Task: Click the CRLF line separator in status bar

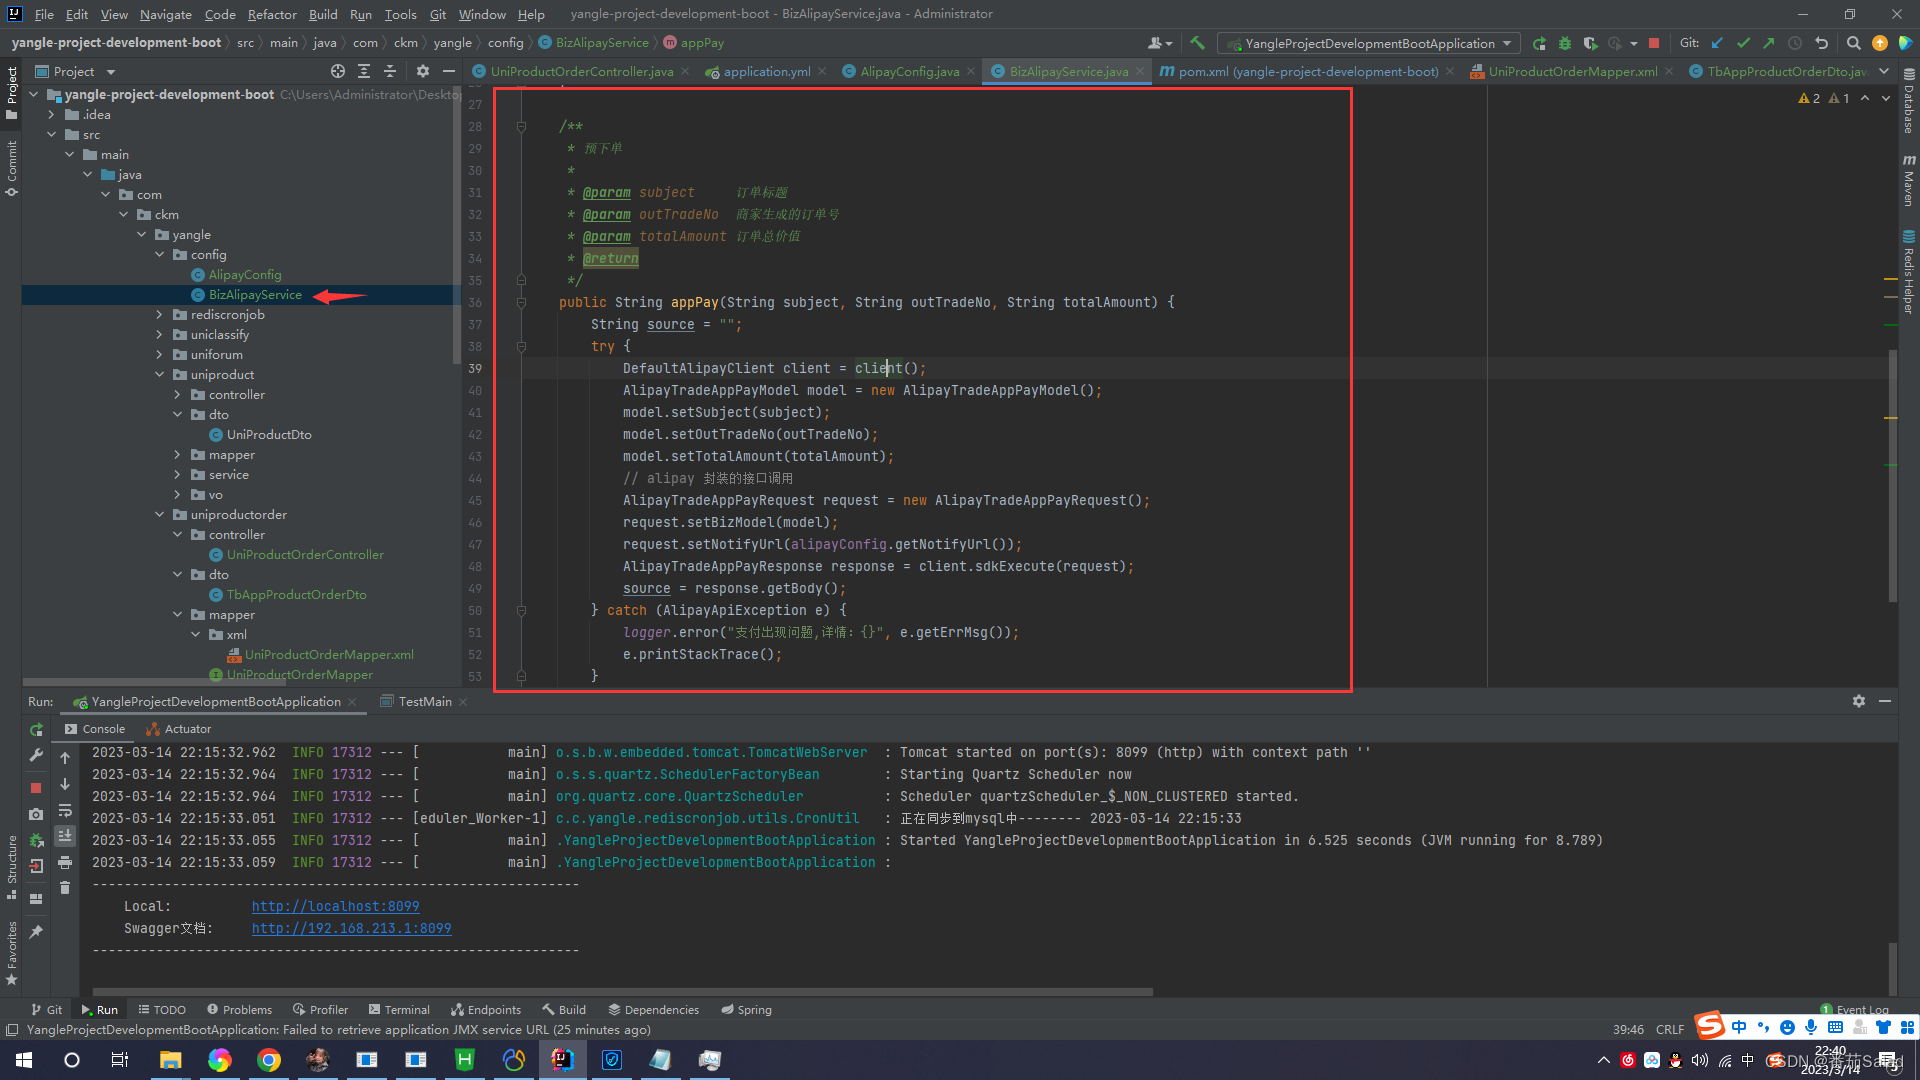Action: pyautogui.click(x=1670, y=1029)
